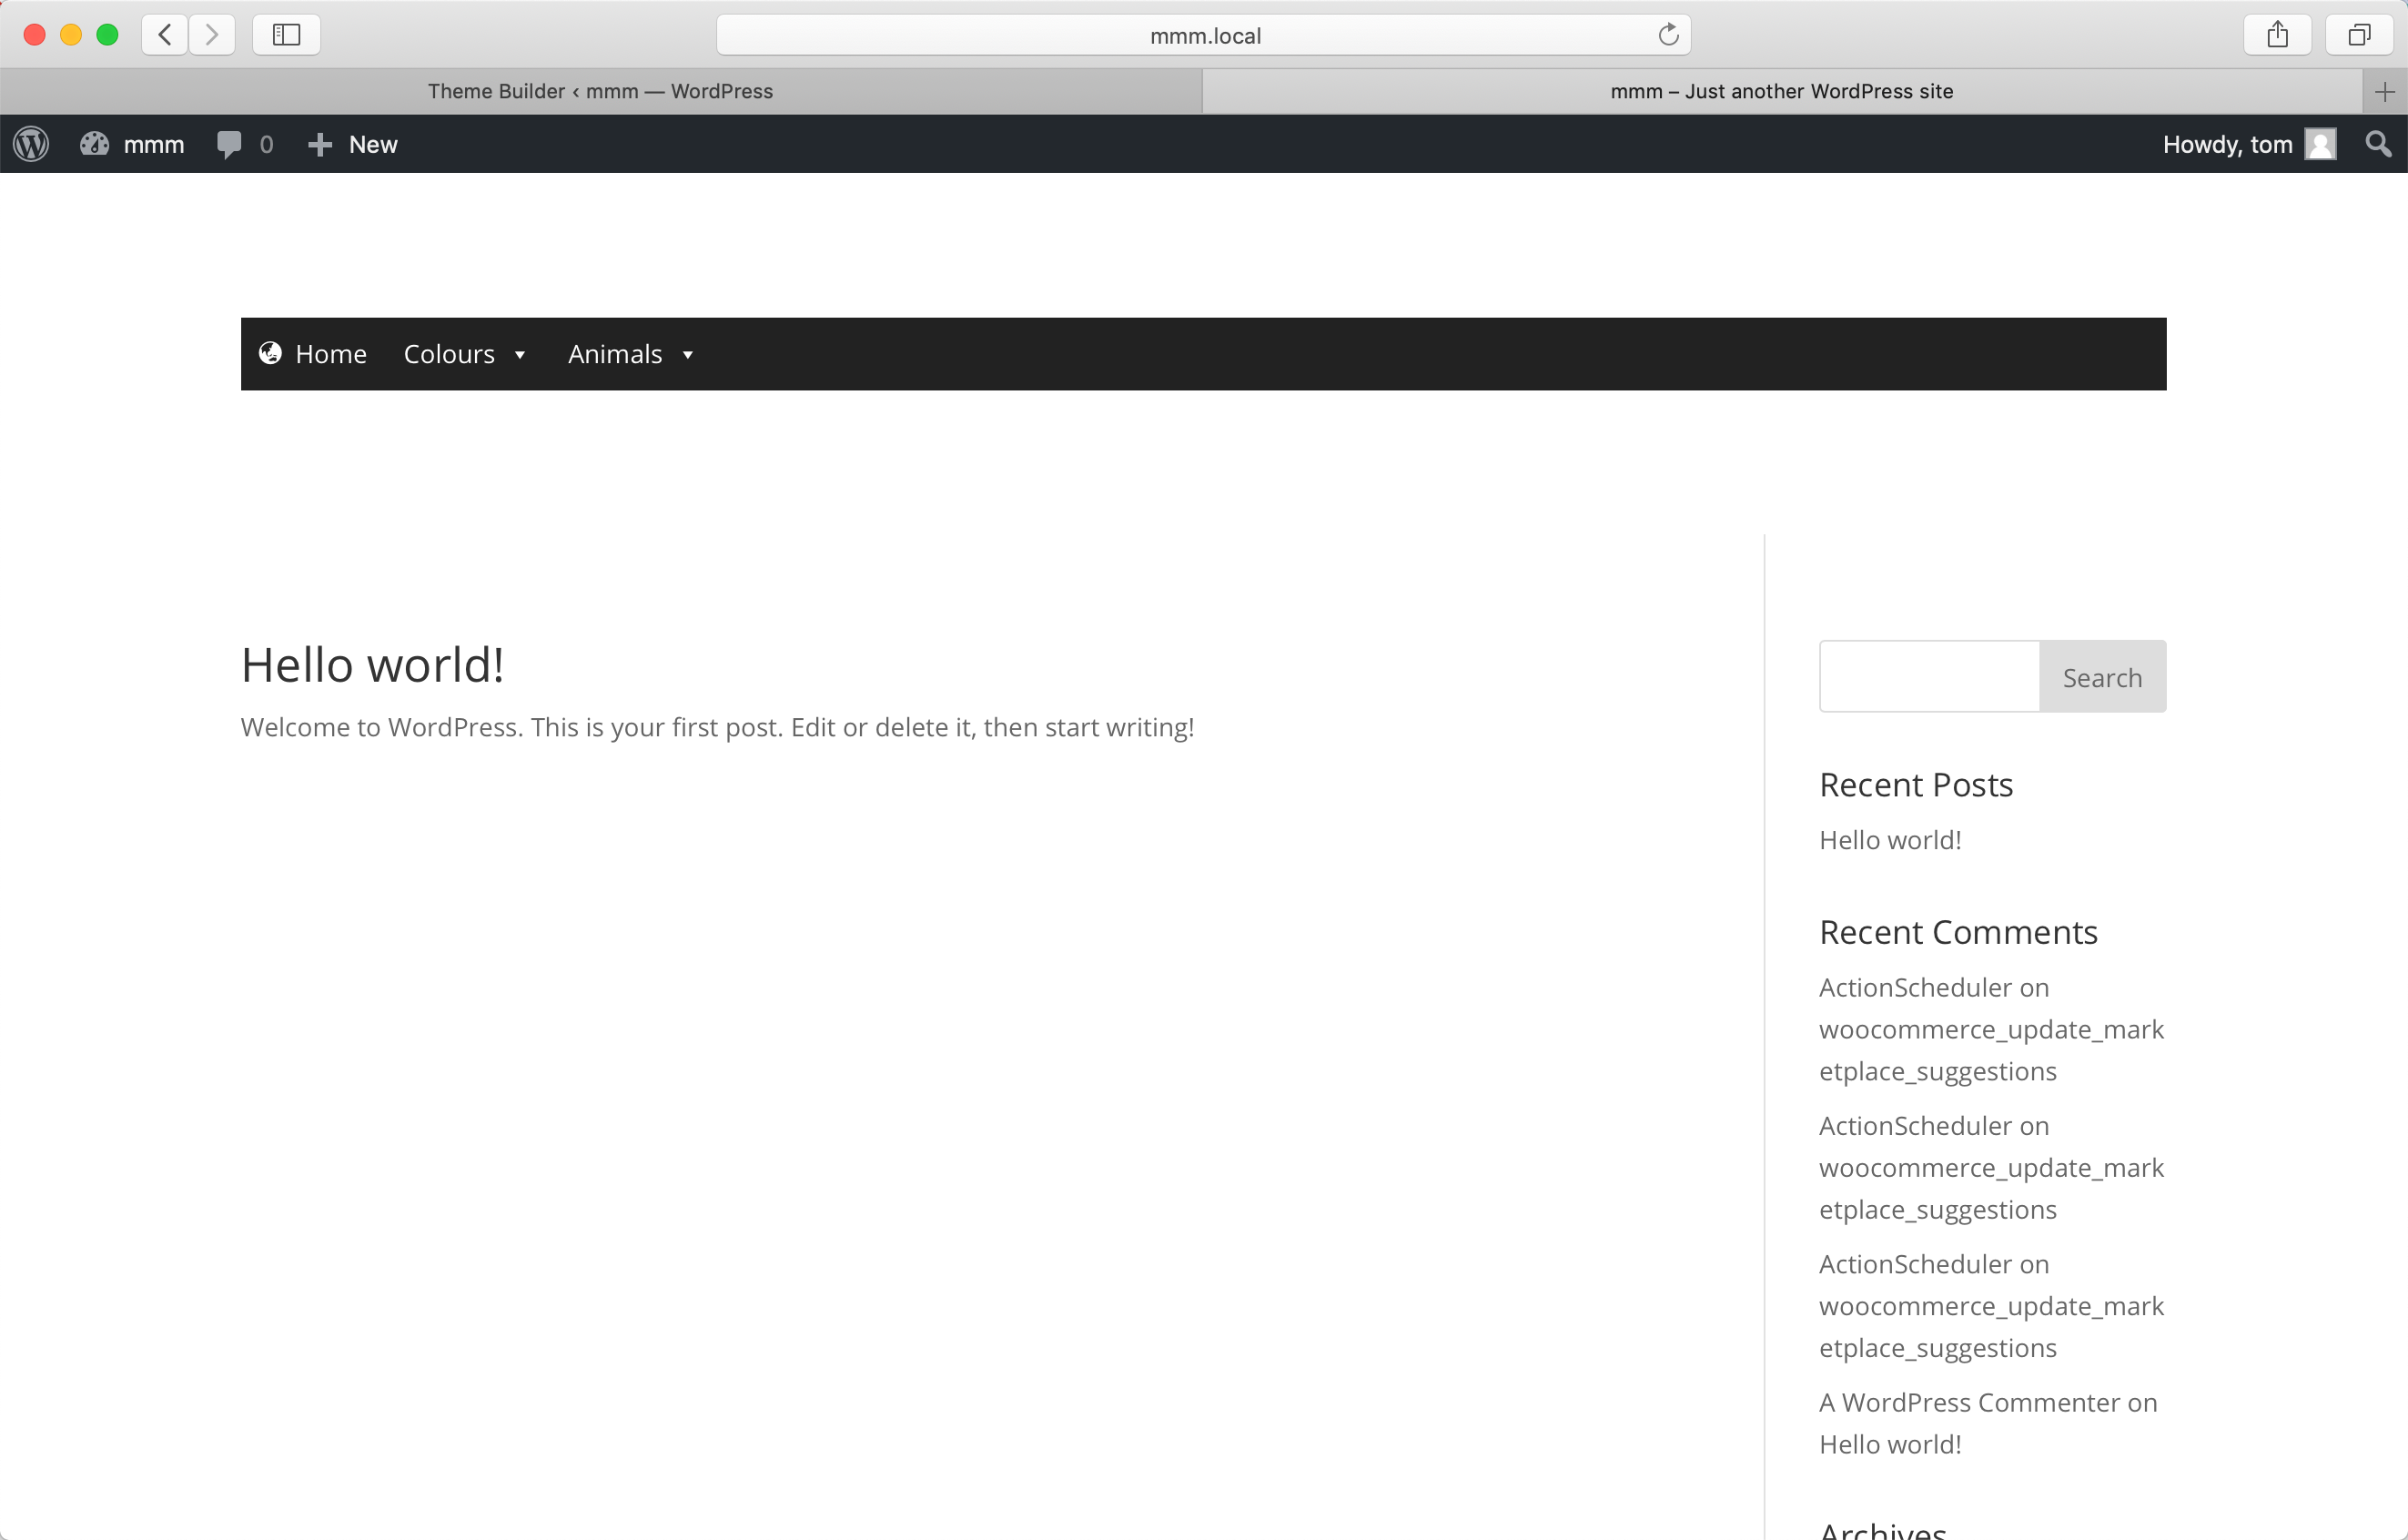The width and height of the screenshot is (2408, 1540).
Task: Switch to the Theme Builder tab
Action: point(600,91)
